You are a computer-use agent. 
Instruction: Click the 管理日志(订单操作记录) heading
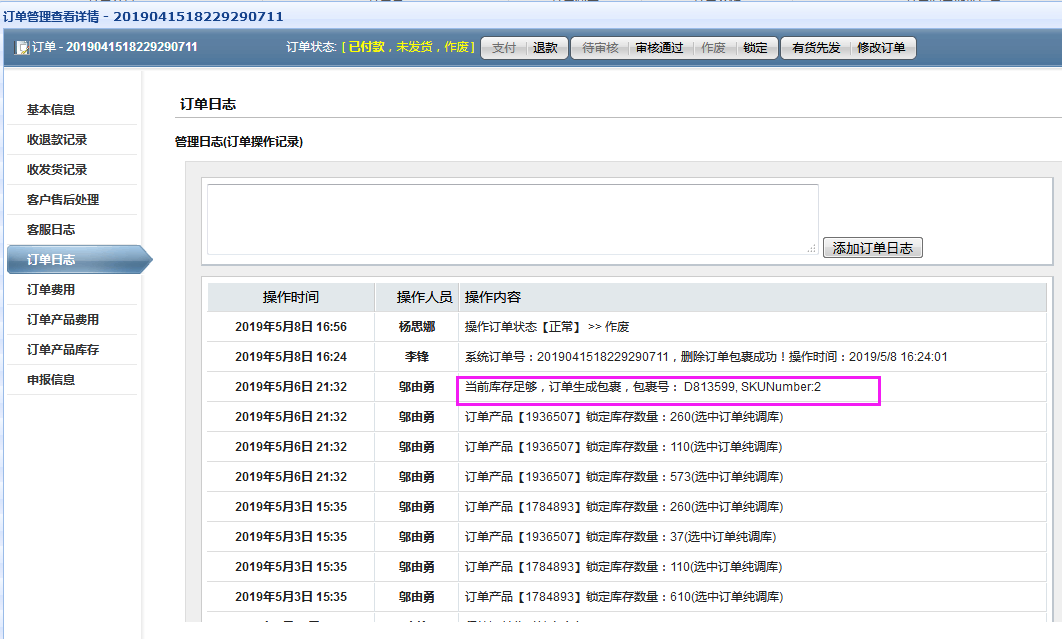(x=239, y=142)
